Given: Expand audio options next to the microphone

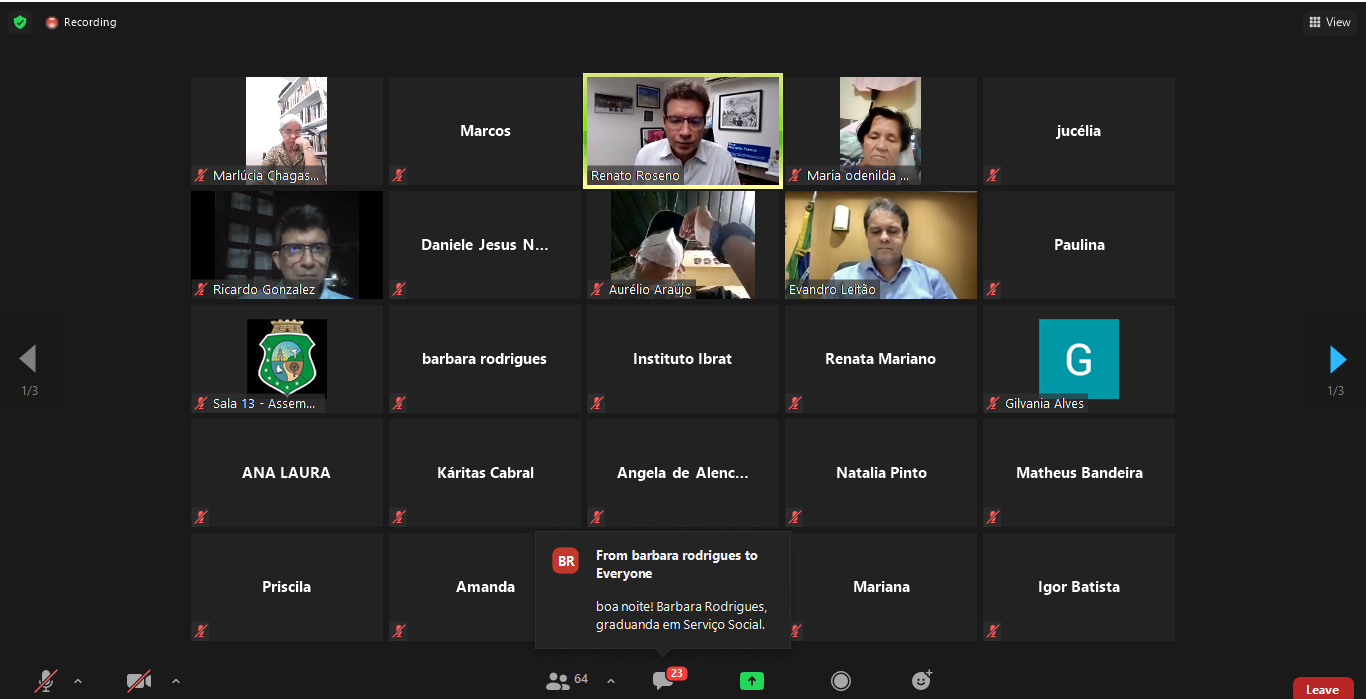Looking at the screenshot, I should tap(78, 681).
